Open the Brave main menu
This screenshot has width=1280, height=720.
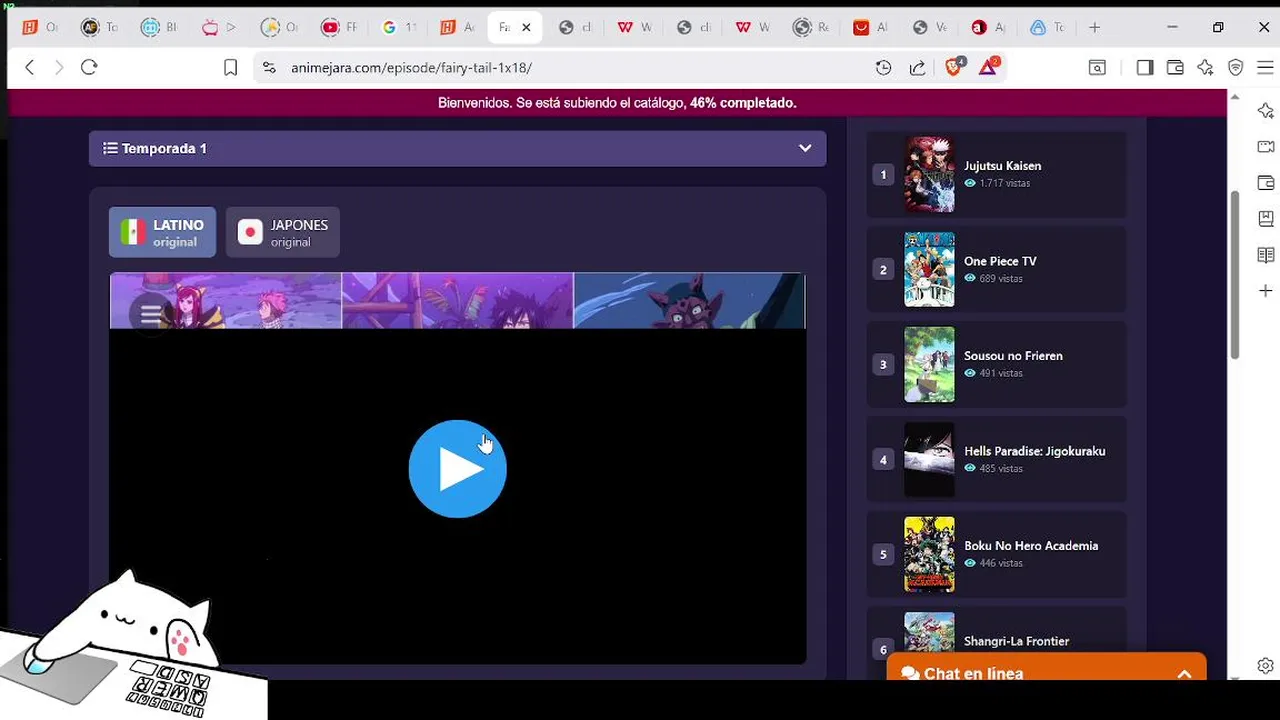coord(1265,67)
